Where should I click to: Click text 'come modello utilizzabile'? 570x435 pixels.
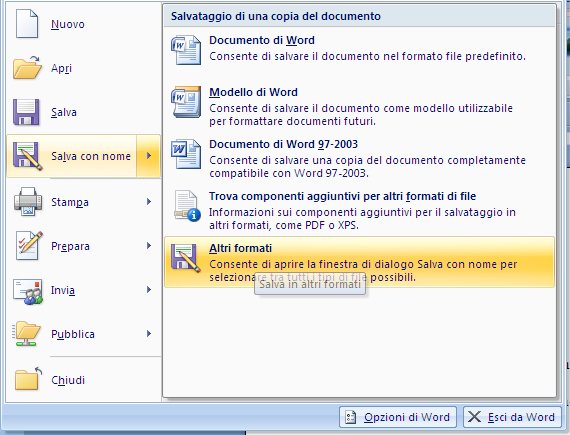coord(445,108)
